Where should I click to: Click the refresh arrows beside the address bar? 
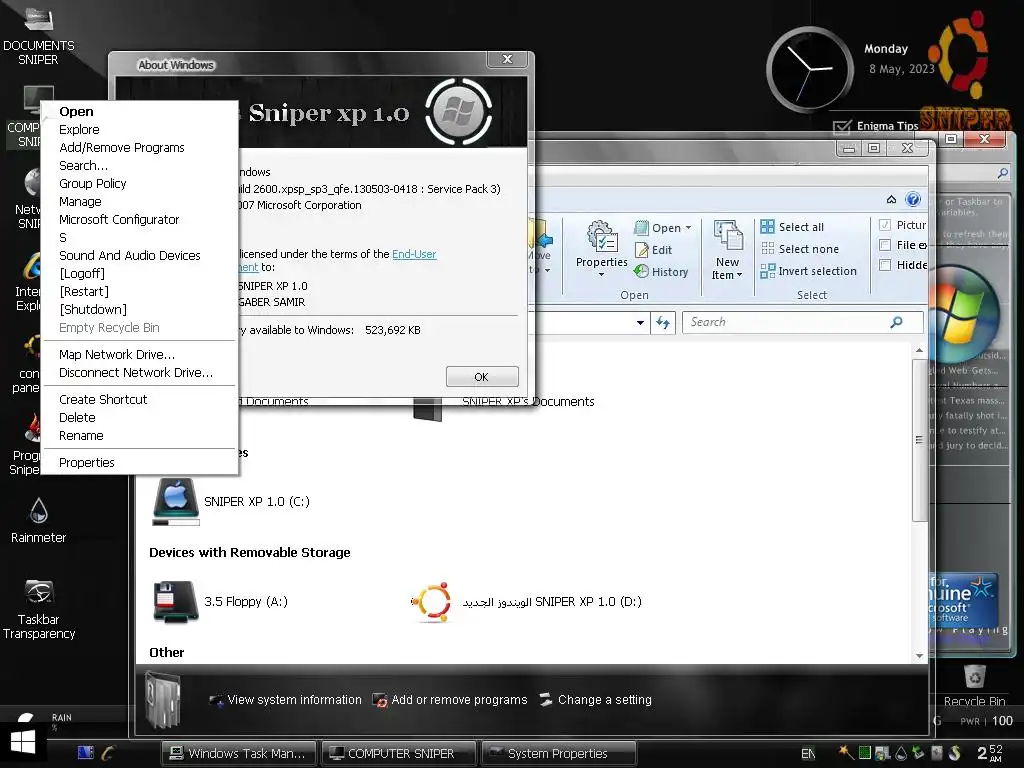[663, 323]
